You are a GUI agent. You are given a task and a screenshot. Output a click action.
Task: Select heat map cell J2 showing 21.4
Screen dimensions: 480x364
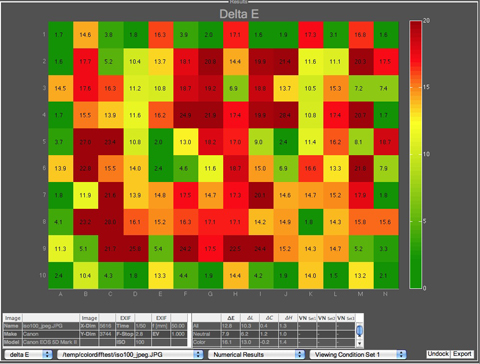coord(286,62)
